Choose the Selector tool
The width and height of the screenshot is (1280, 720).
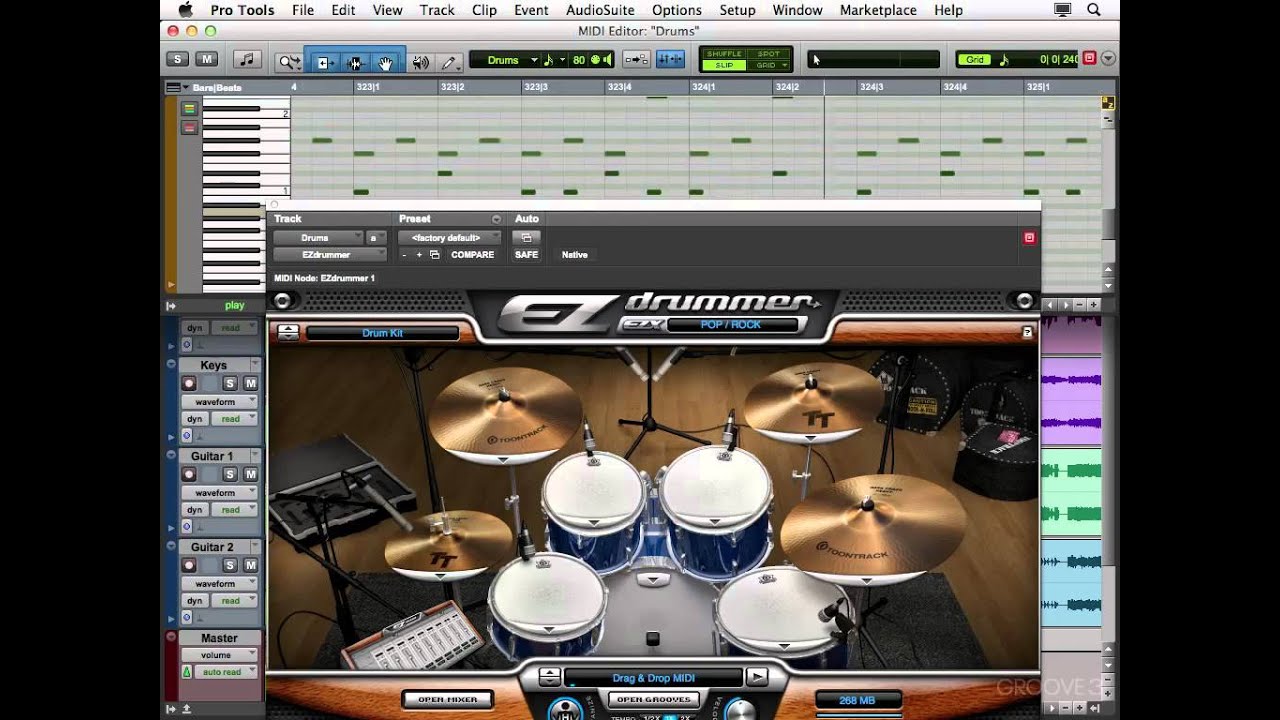[354, 62]
